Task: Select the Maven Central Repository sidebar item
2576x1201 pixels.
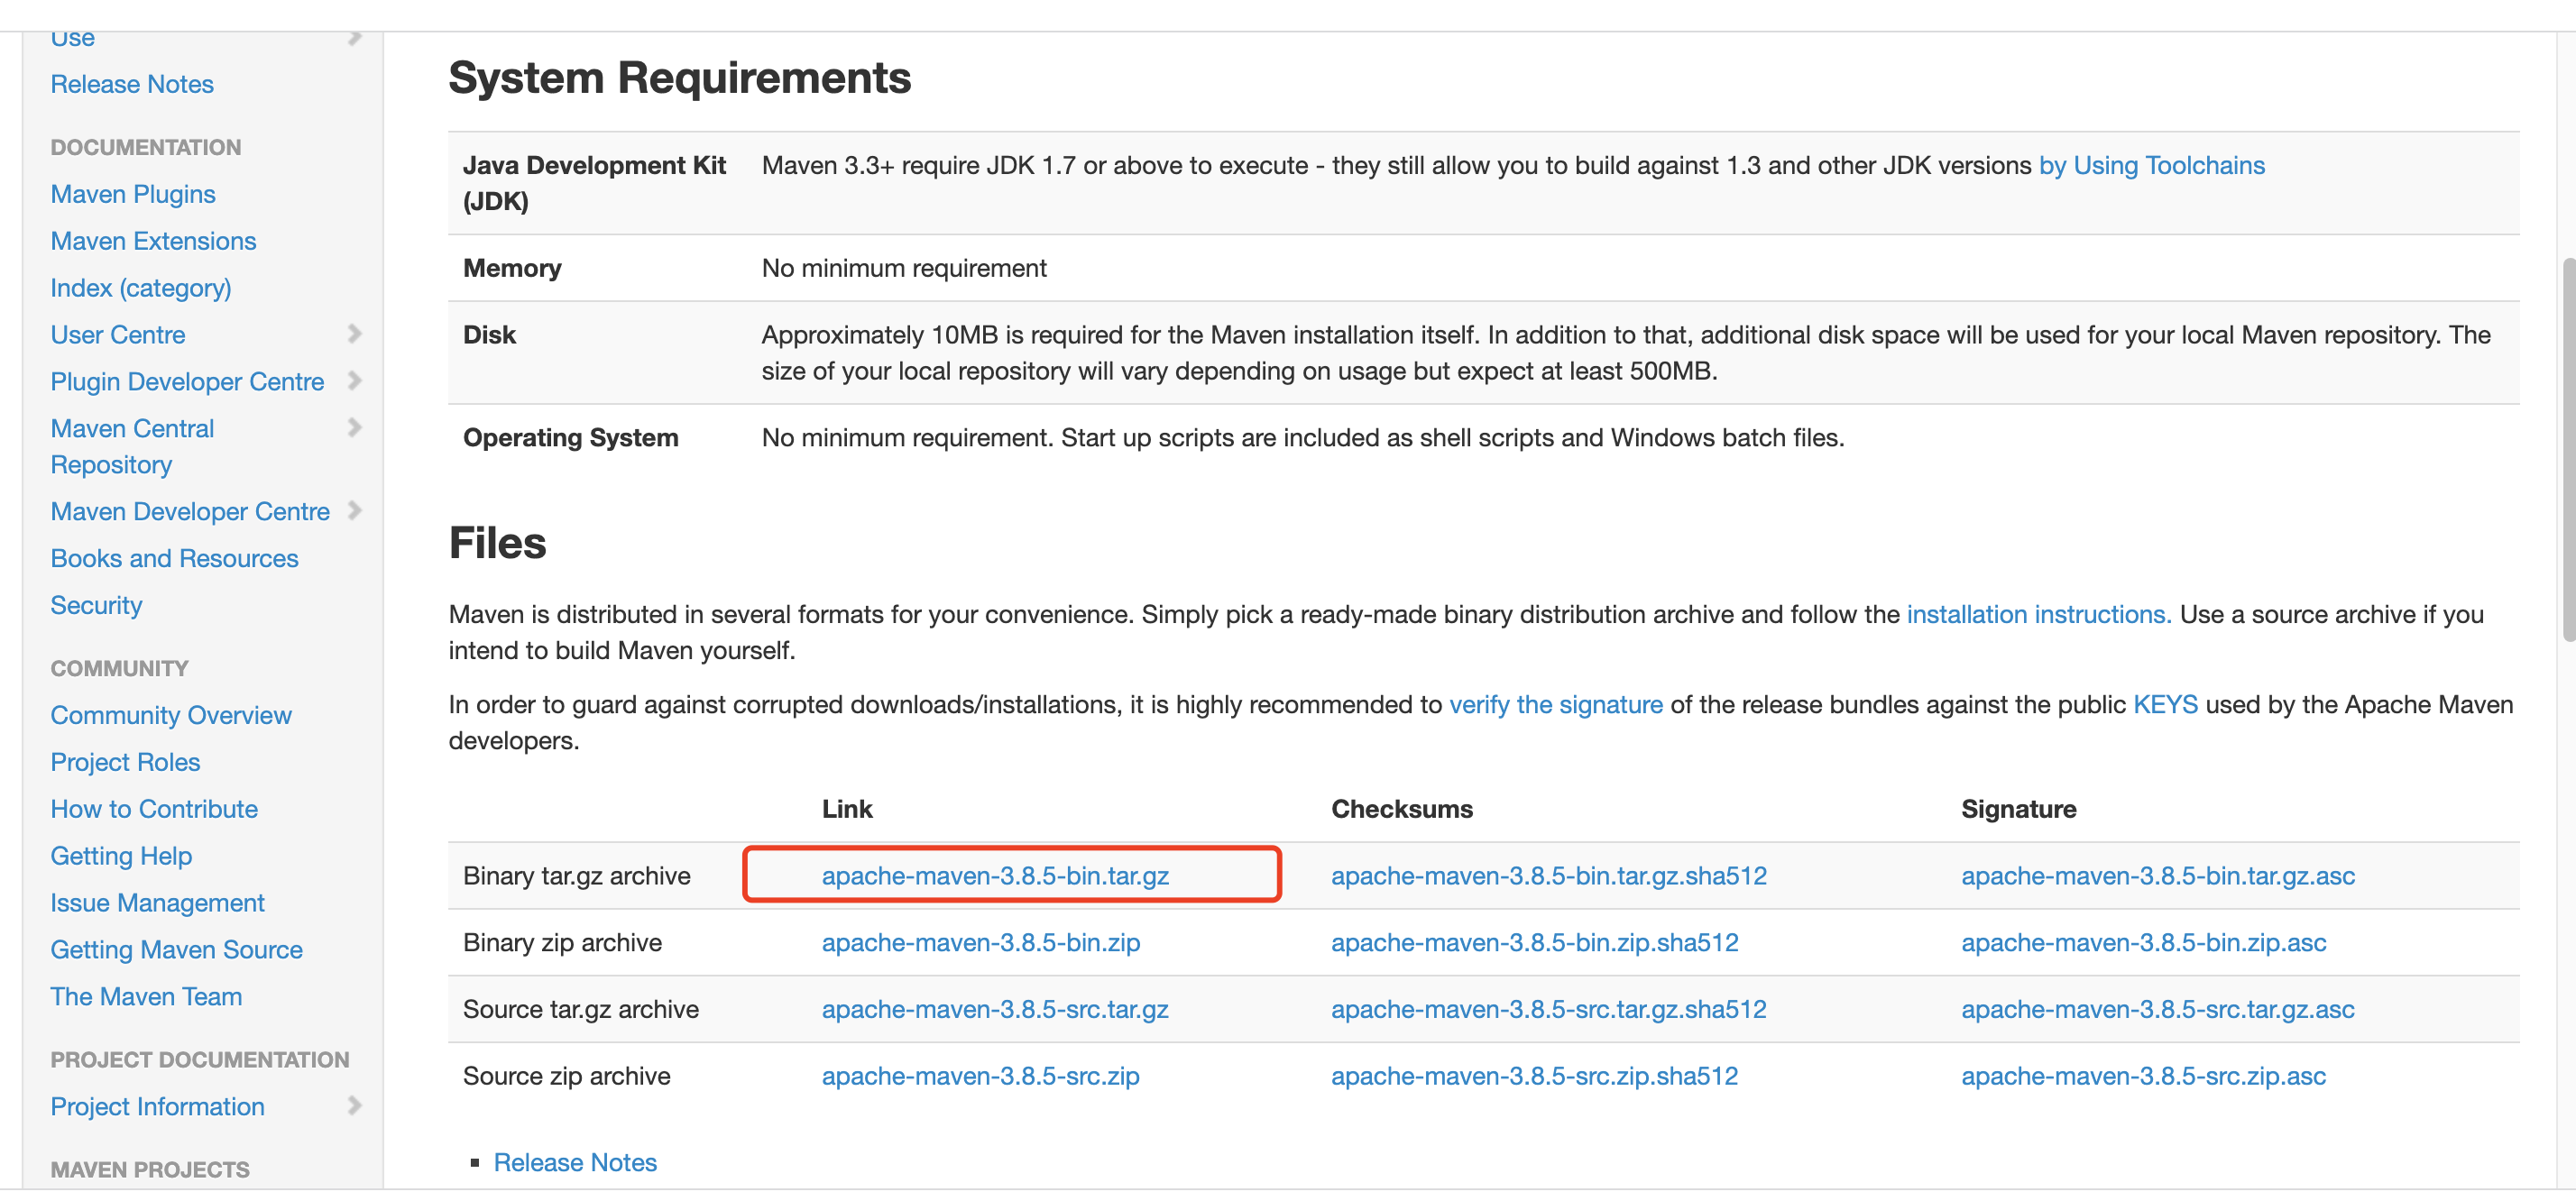Action: [x=132, y=444]
